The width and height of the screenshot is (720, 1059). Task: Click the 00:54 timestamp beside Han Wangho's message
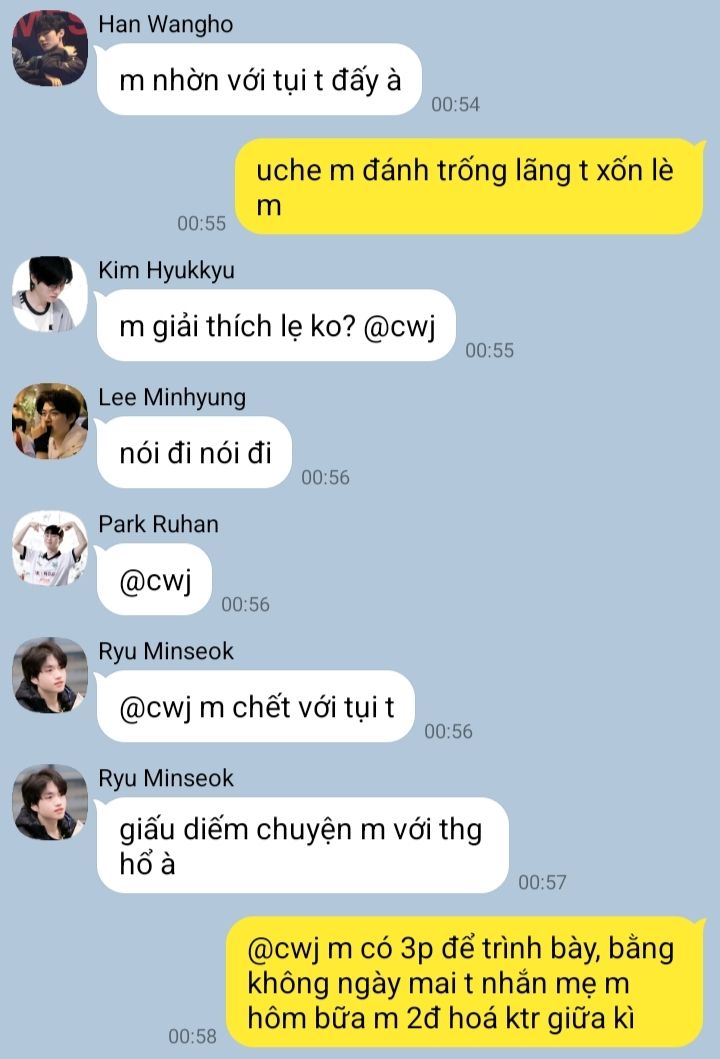(456, 104)
